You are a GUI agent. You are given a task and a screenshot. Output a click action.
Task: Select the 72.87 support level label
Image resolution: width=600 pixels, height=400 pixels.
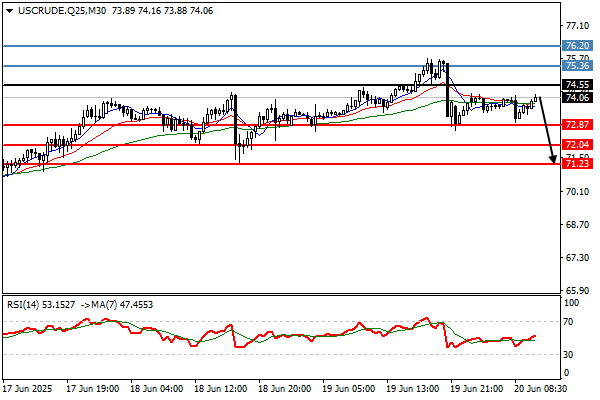[577, 124]
